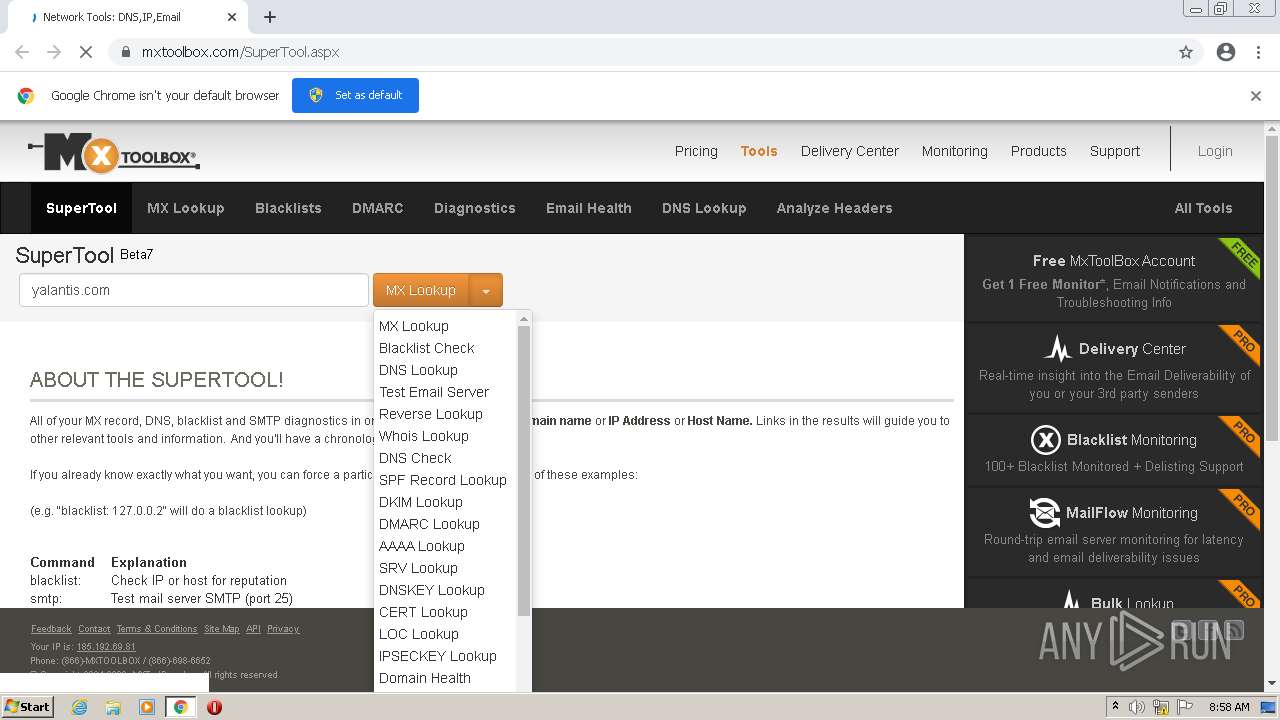Bookmark this page with the star
1280x720 pixels.
[x=1186, y=52]
